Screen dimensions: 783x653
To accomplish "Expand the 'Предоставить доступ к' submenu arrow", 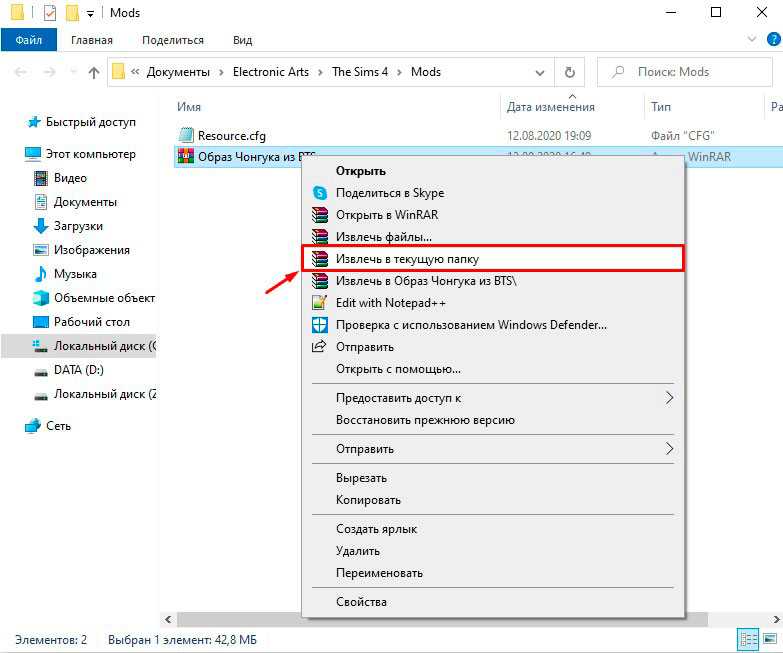I will coord(669,398).
